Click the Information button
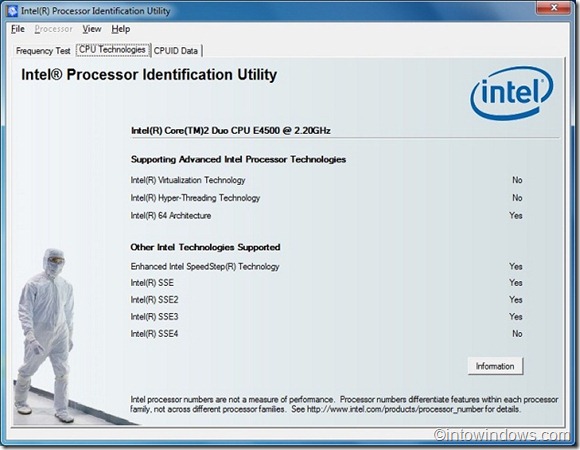 [495, 366]
